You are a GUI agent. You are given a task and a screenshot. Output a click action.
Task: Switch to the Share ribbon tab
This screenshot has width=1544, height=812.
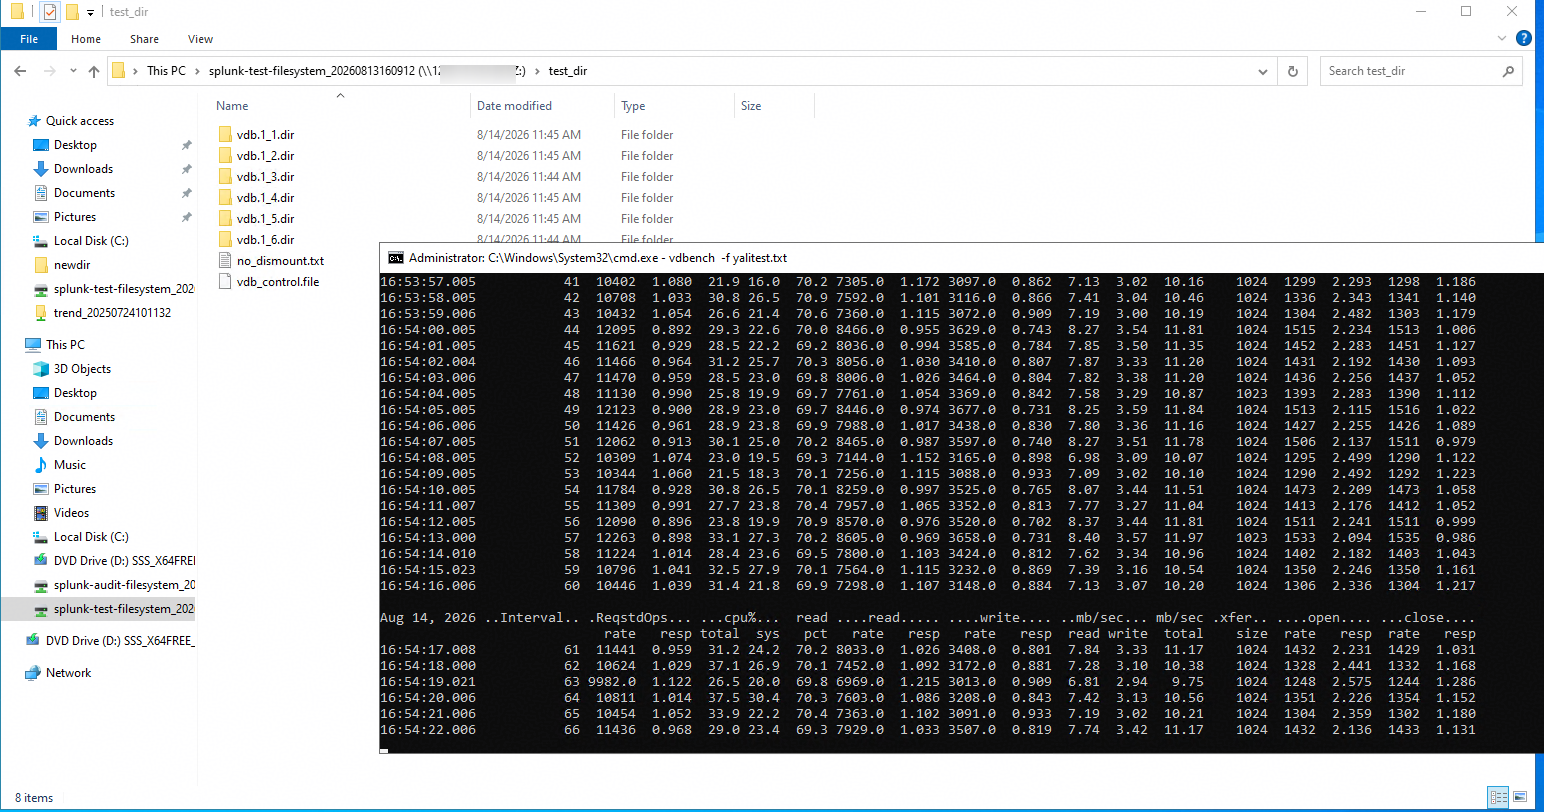point(144,39)
